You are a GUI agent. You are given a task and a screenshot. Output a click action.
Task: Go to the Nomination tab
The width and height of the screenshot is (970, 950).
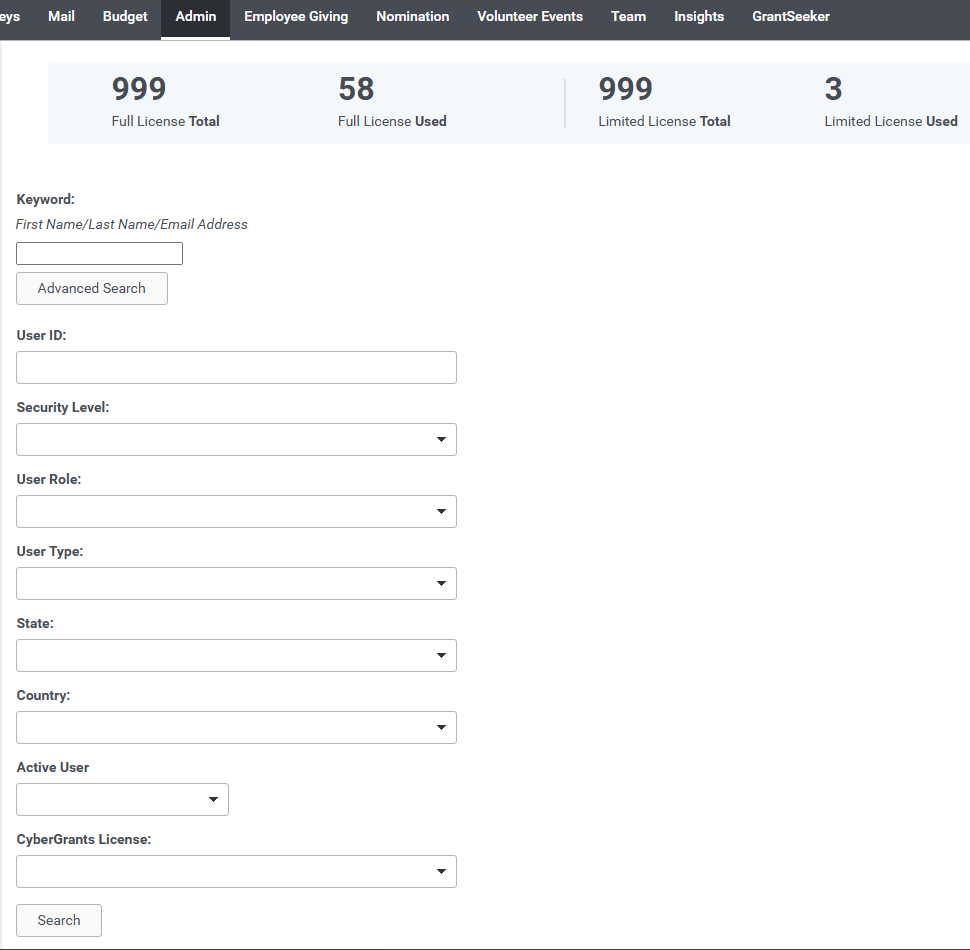(413, 17)
